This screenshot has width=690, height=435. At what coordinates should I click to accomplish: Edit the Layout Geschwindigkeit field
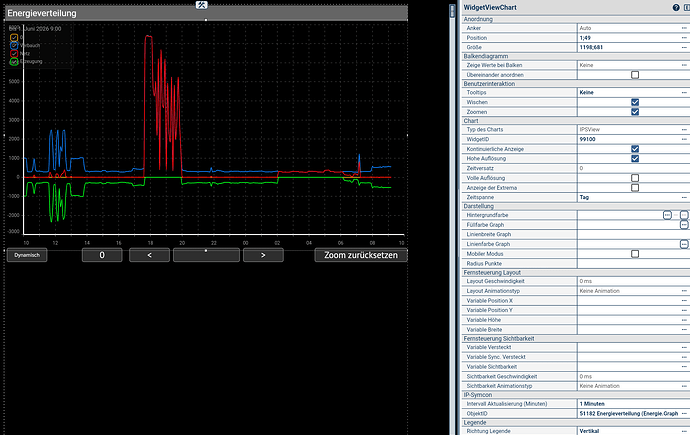tap(633, 281)
